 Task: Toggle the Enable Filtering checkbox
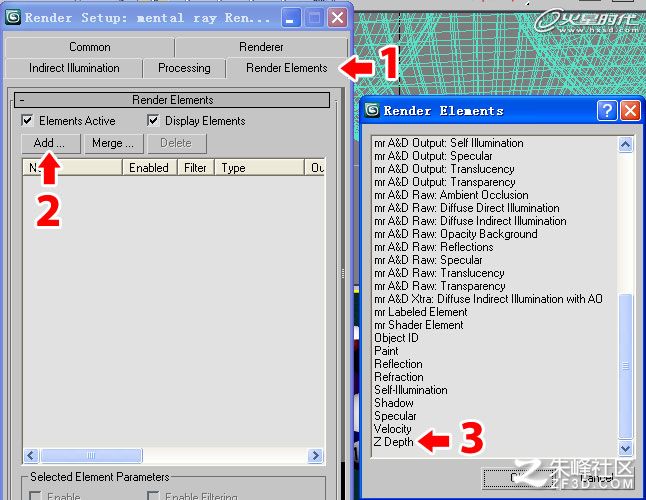[x=153, y=495]
